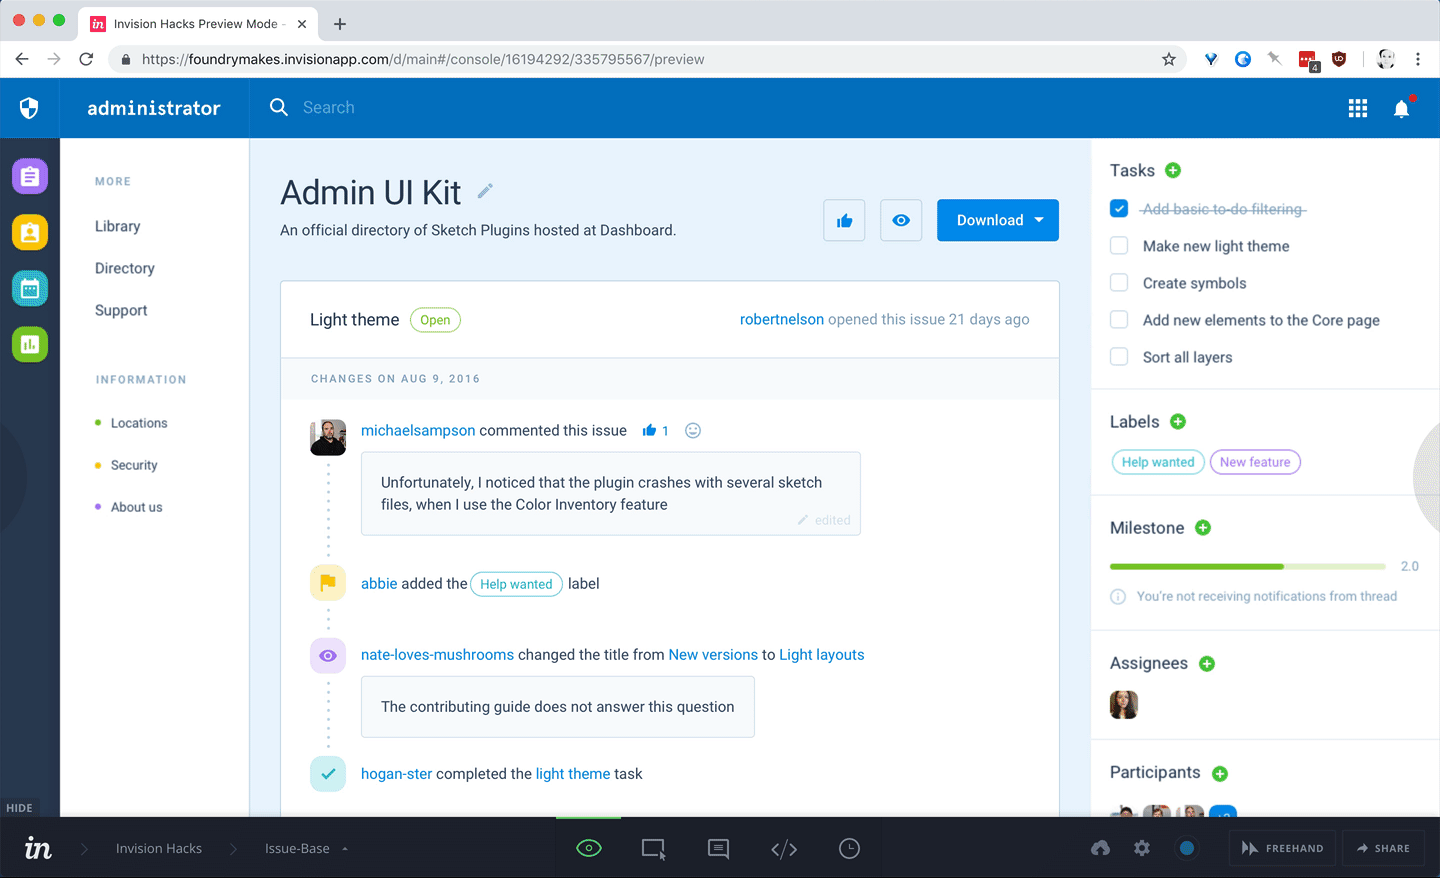
Task: Uncheck 'Add basic to-do filtering' task
Action: (x=1119, y=208)
